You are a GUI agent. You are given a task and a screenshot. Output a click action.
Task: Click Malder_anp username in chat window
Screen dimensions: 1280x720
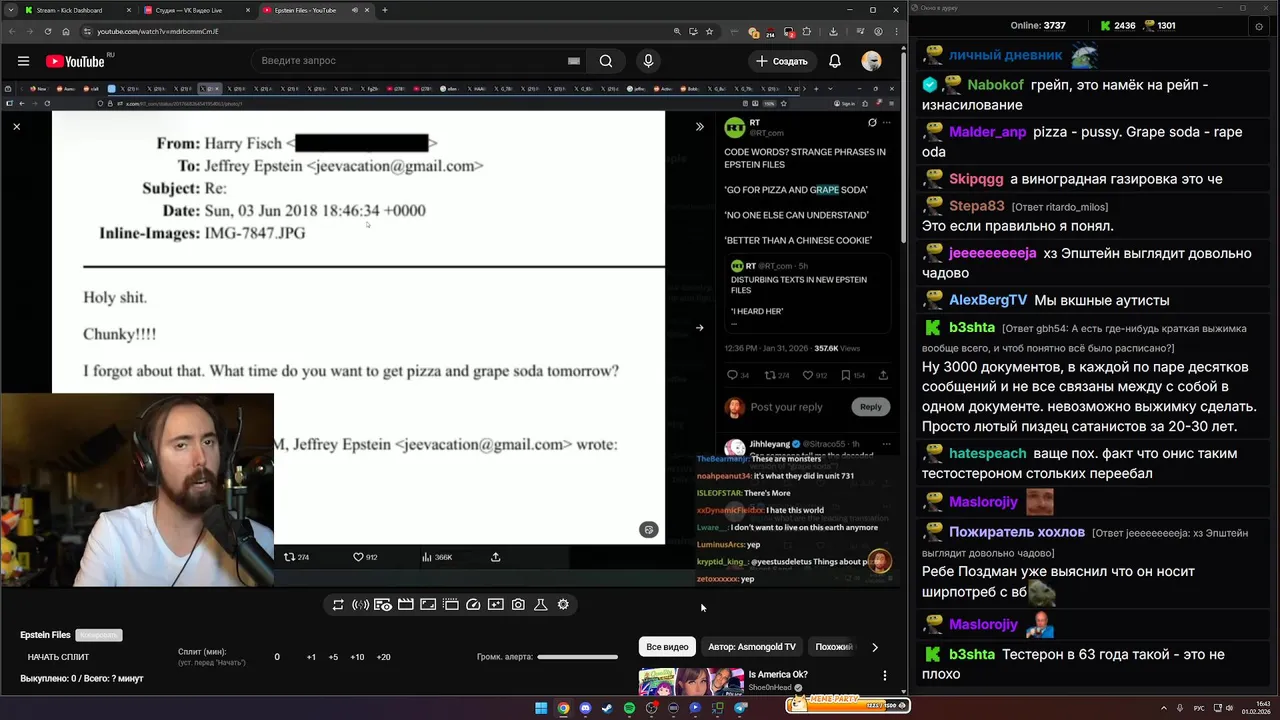pyautogui.click(x=987, y=132)
